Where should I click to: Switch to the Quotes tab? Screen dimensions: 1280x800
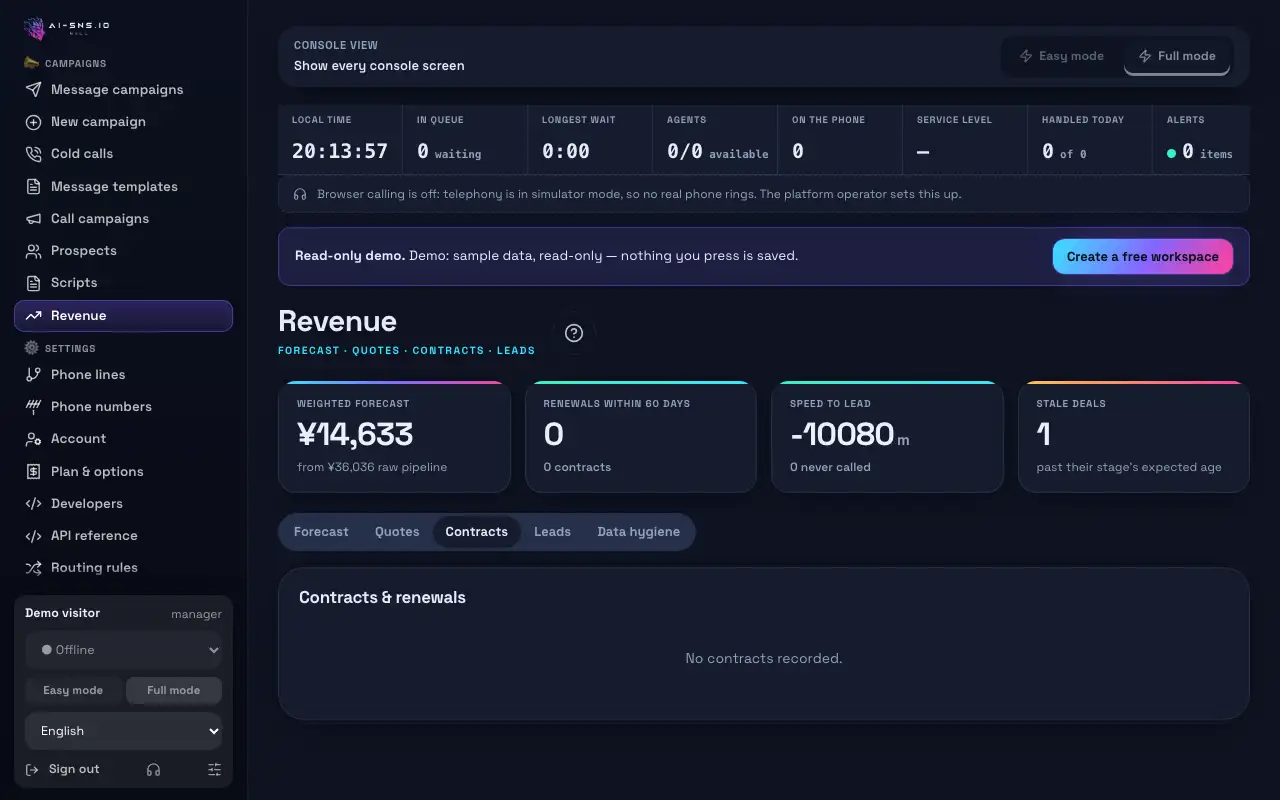[x=397, y=532]
